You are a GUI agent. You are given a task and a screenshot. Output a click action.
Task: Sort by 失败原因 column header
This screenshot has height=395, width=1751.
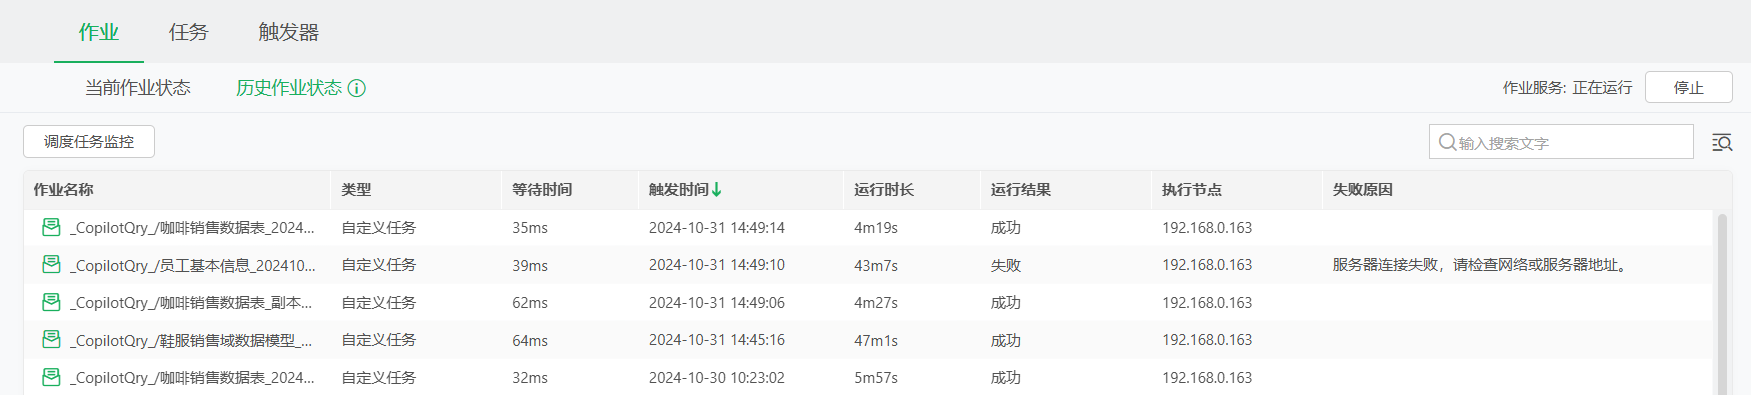1363,189
